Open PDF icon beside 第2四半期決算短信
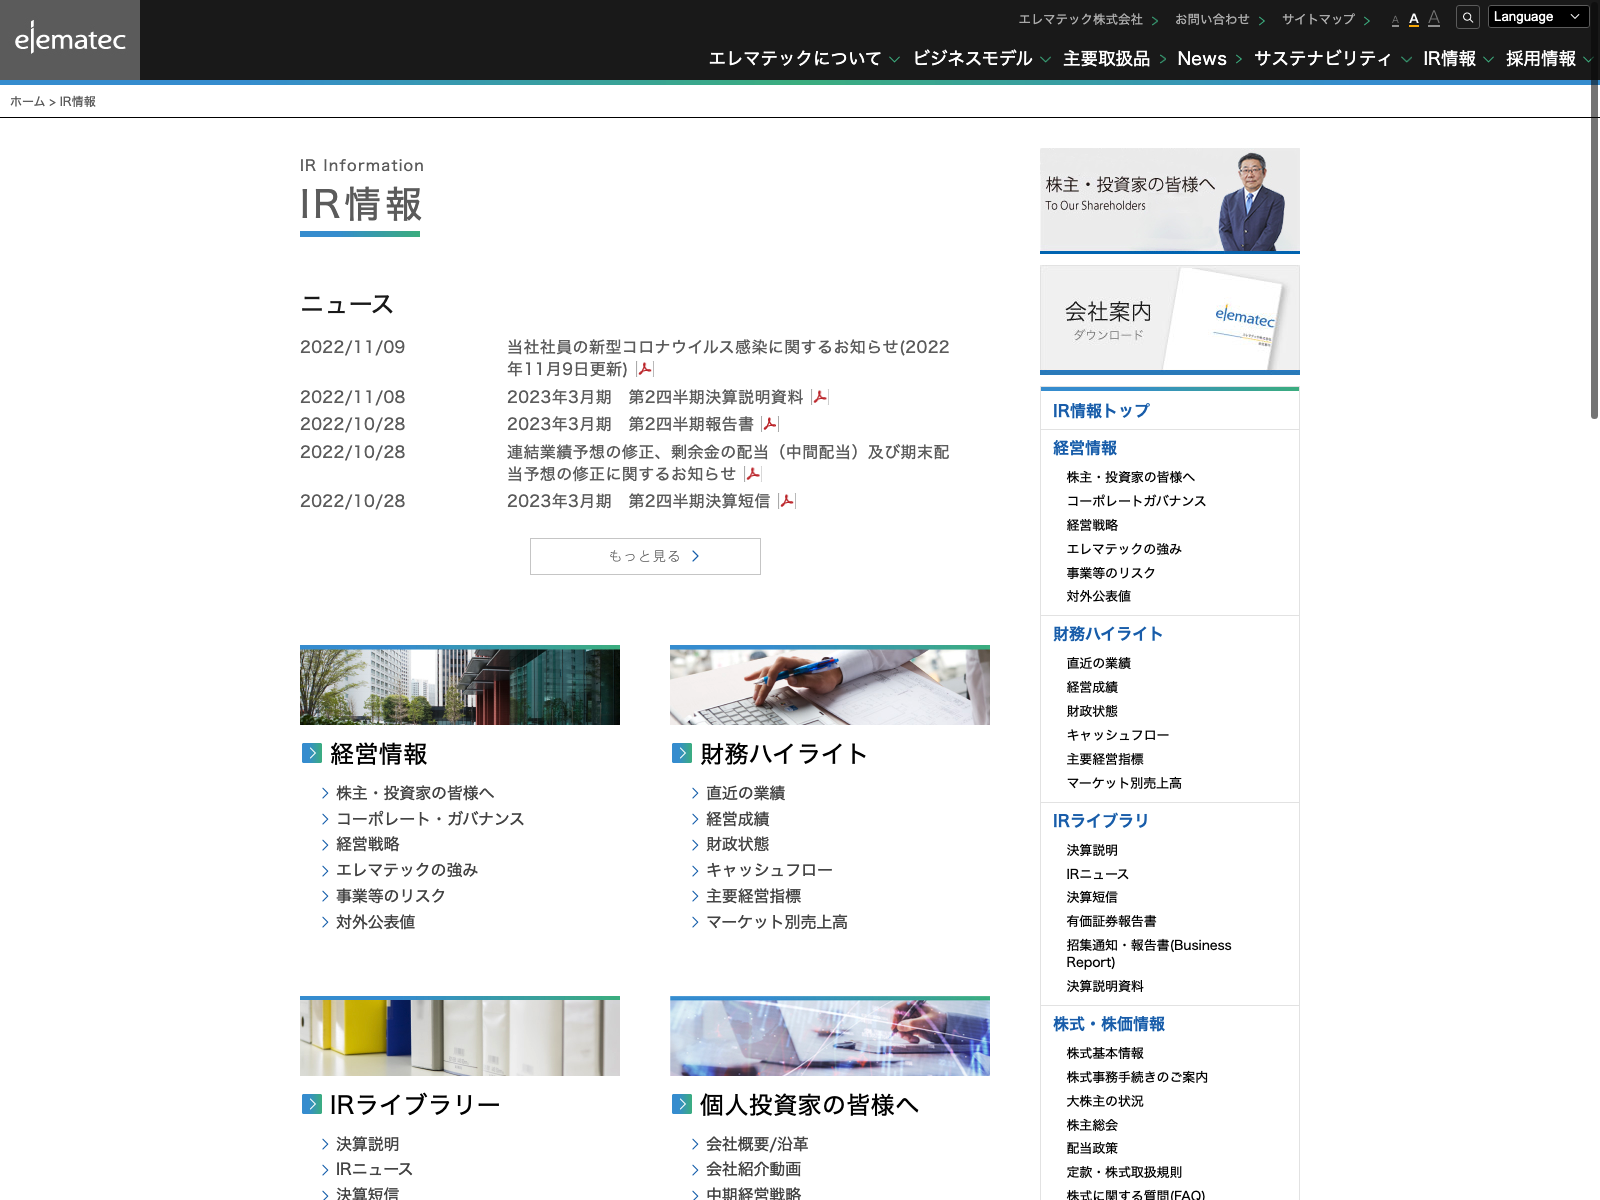This screenshot has width=1600, height=1200. pos(787,501)
